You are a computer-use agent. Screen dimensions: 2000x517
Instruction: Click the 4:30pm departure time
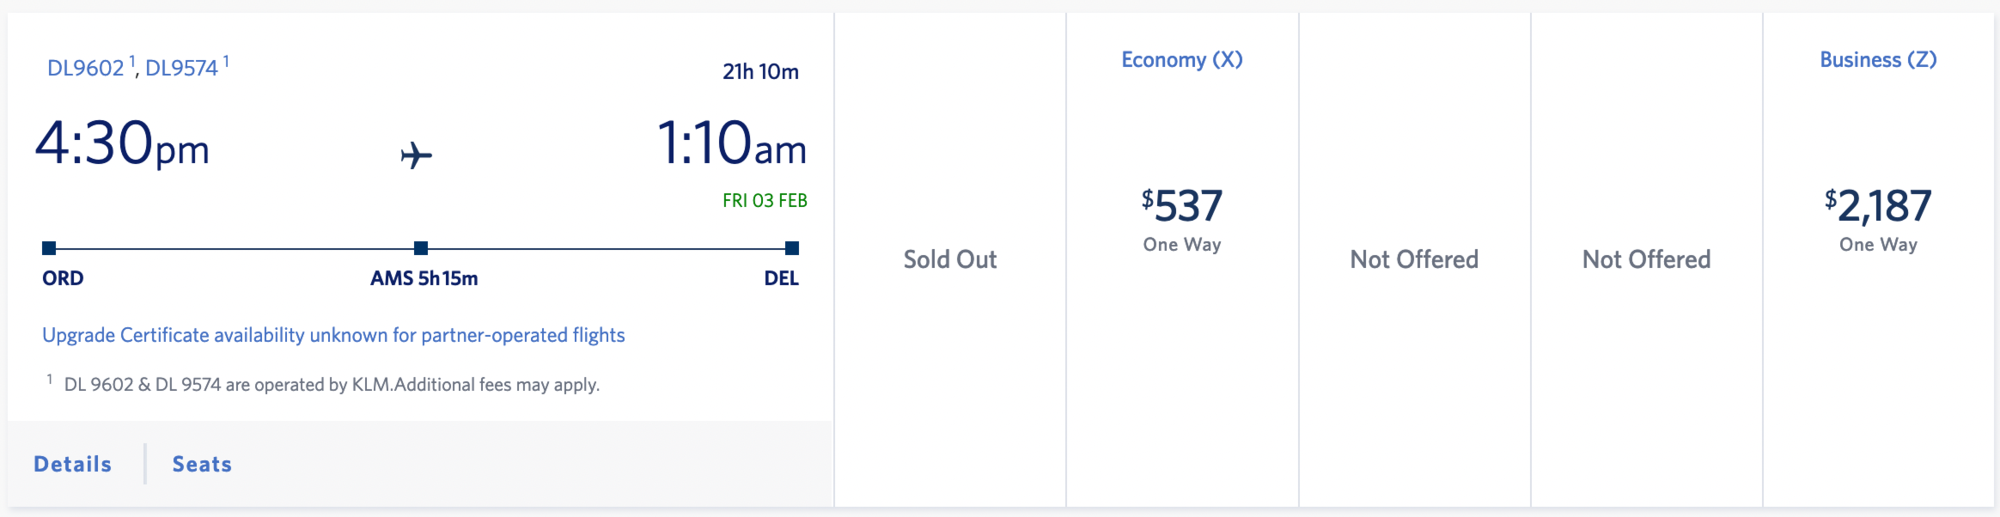coord(123,144)
